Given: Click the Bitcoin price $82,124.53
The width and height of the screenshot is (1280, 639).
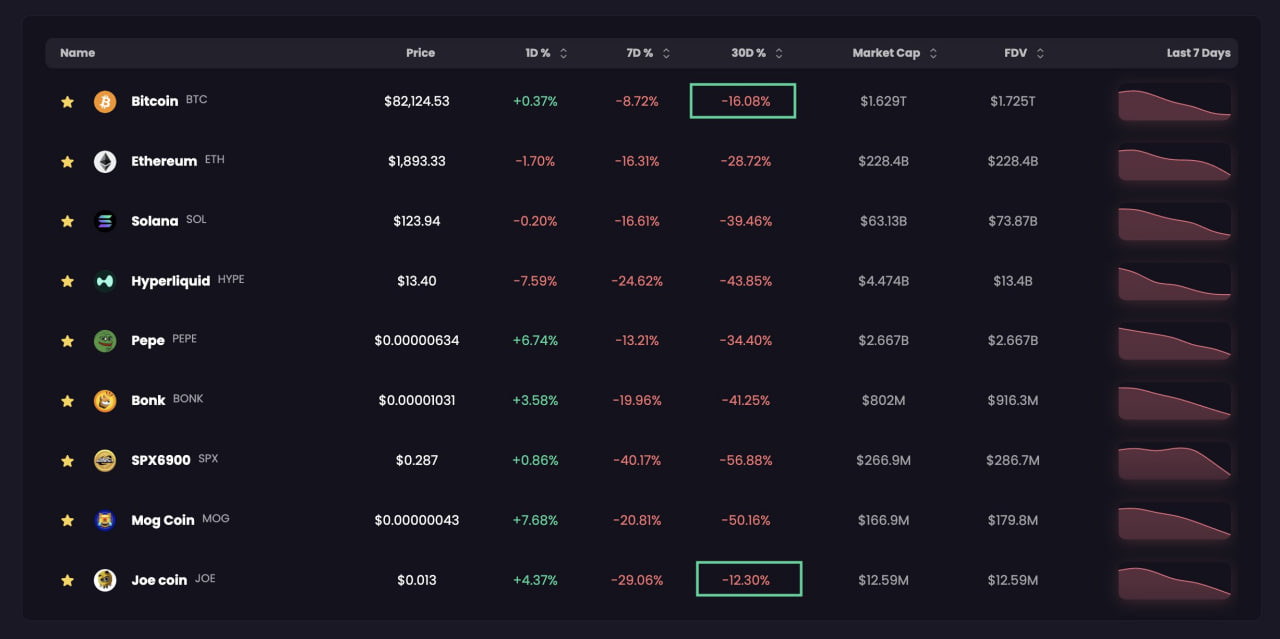Looking at the screenshot, I should pos(417,101).
